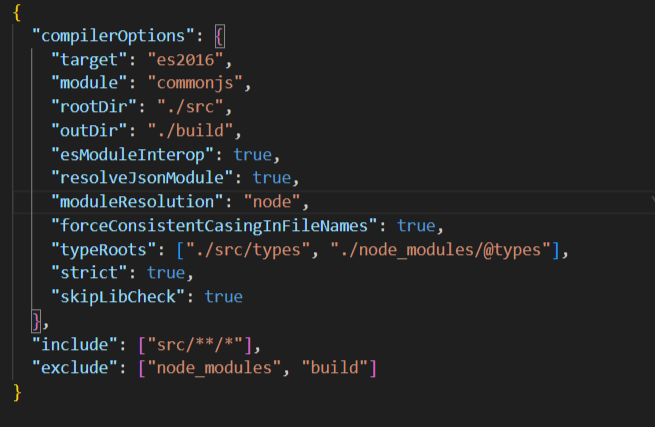Image resolution: width=655 pixels, height=427 pixels.
Task: Click the "esModuleInterop" key
Action: tap(132, 155)
